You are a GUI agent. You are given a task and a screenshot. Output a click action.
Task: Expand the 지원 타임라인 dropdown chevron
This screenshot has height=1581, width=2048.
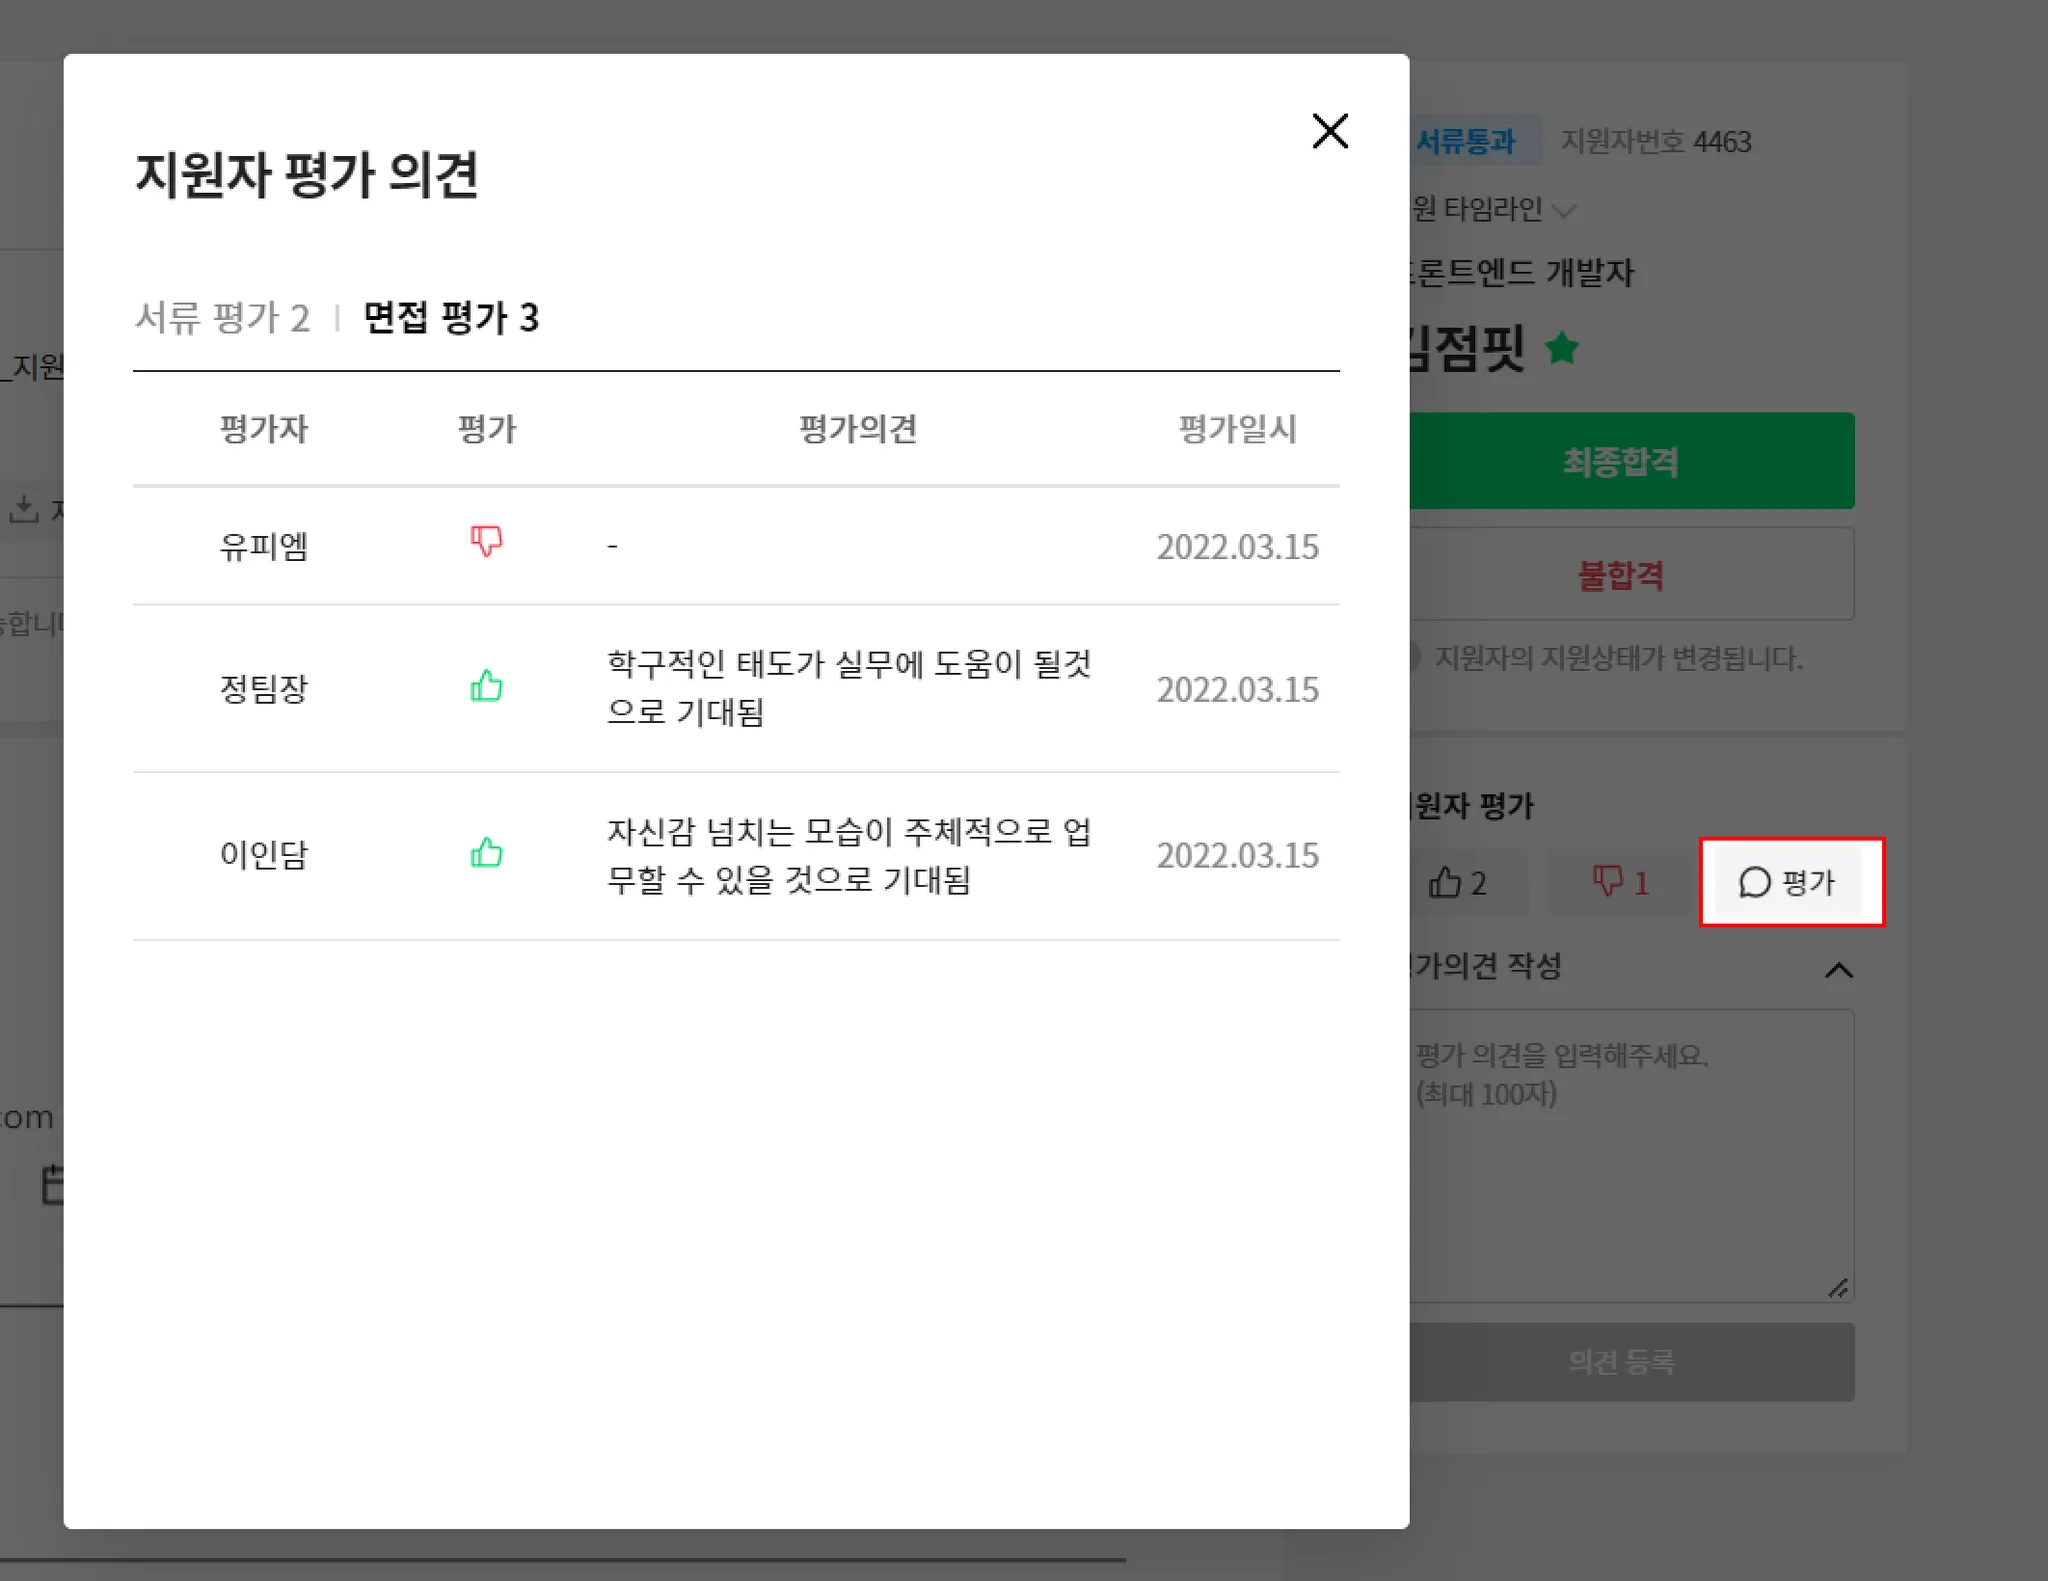[x=1565, y=210]
